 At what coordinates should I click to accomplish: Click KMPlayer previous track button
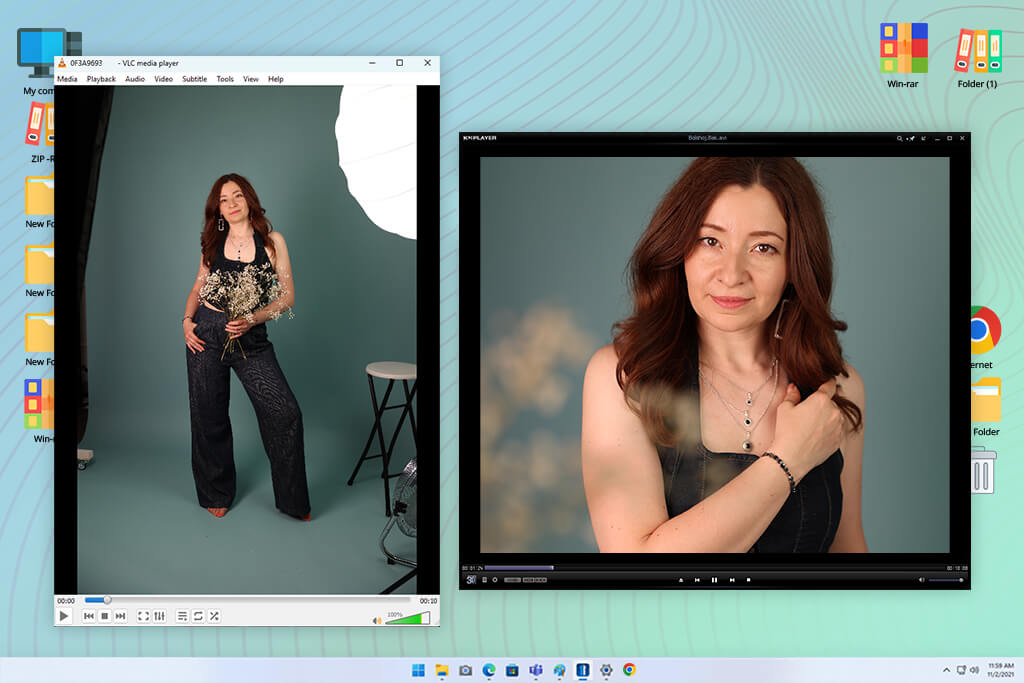(x=697, y=580)
